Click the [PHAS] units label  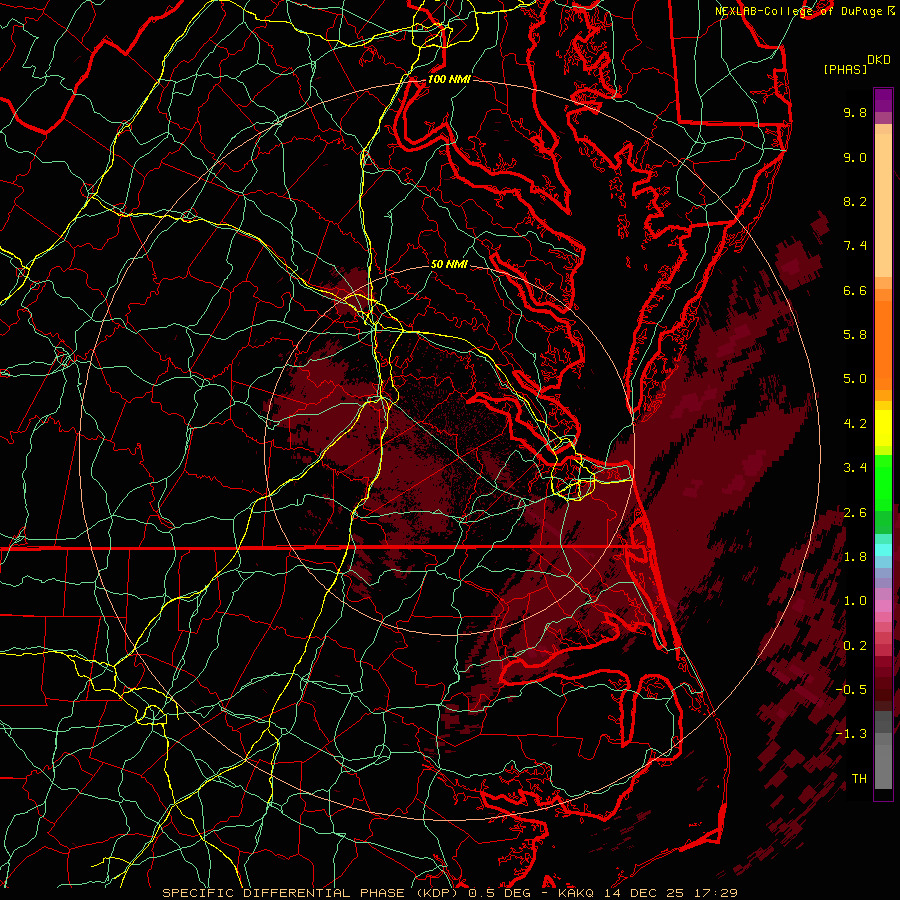[x=845, y=70]
